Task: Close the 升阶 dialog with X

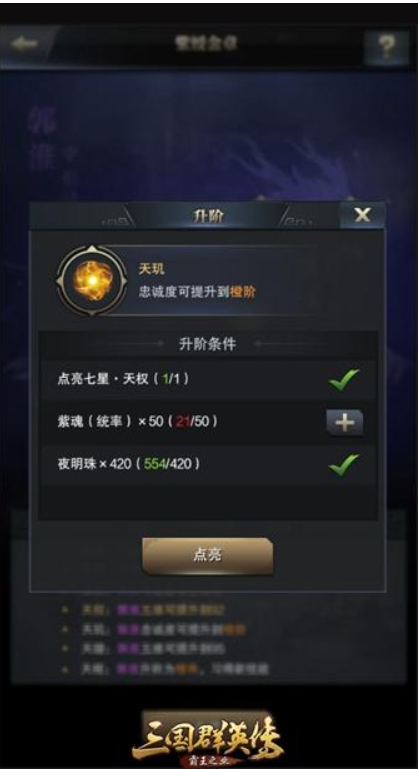Action: (x=362, y=215)
